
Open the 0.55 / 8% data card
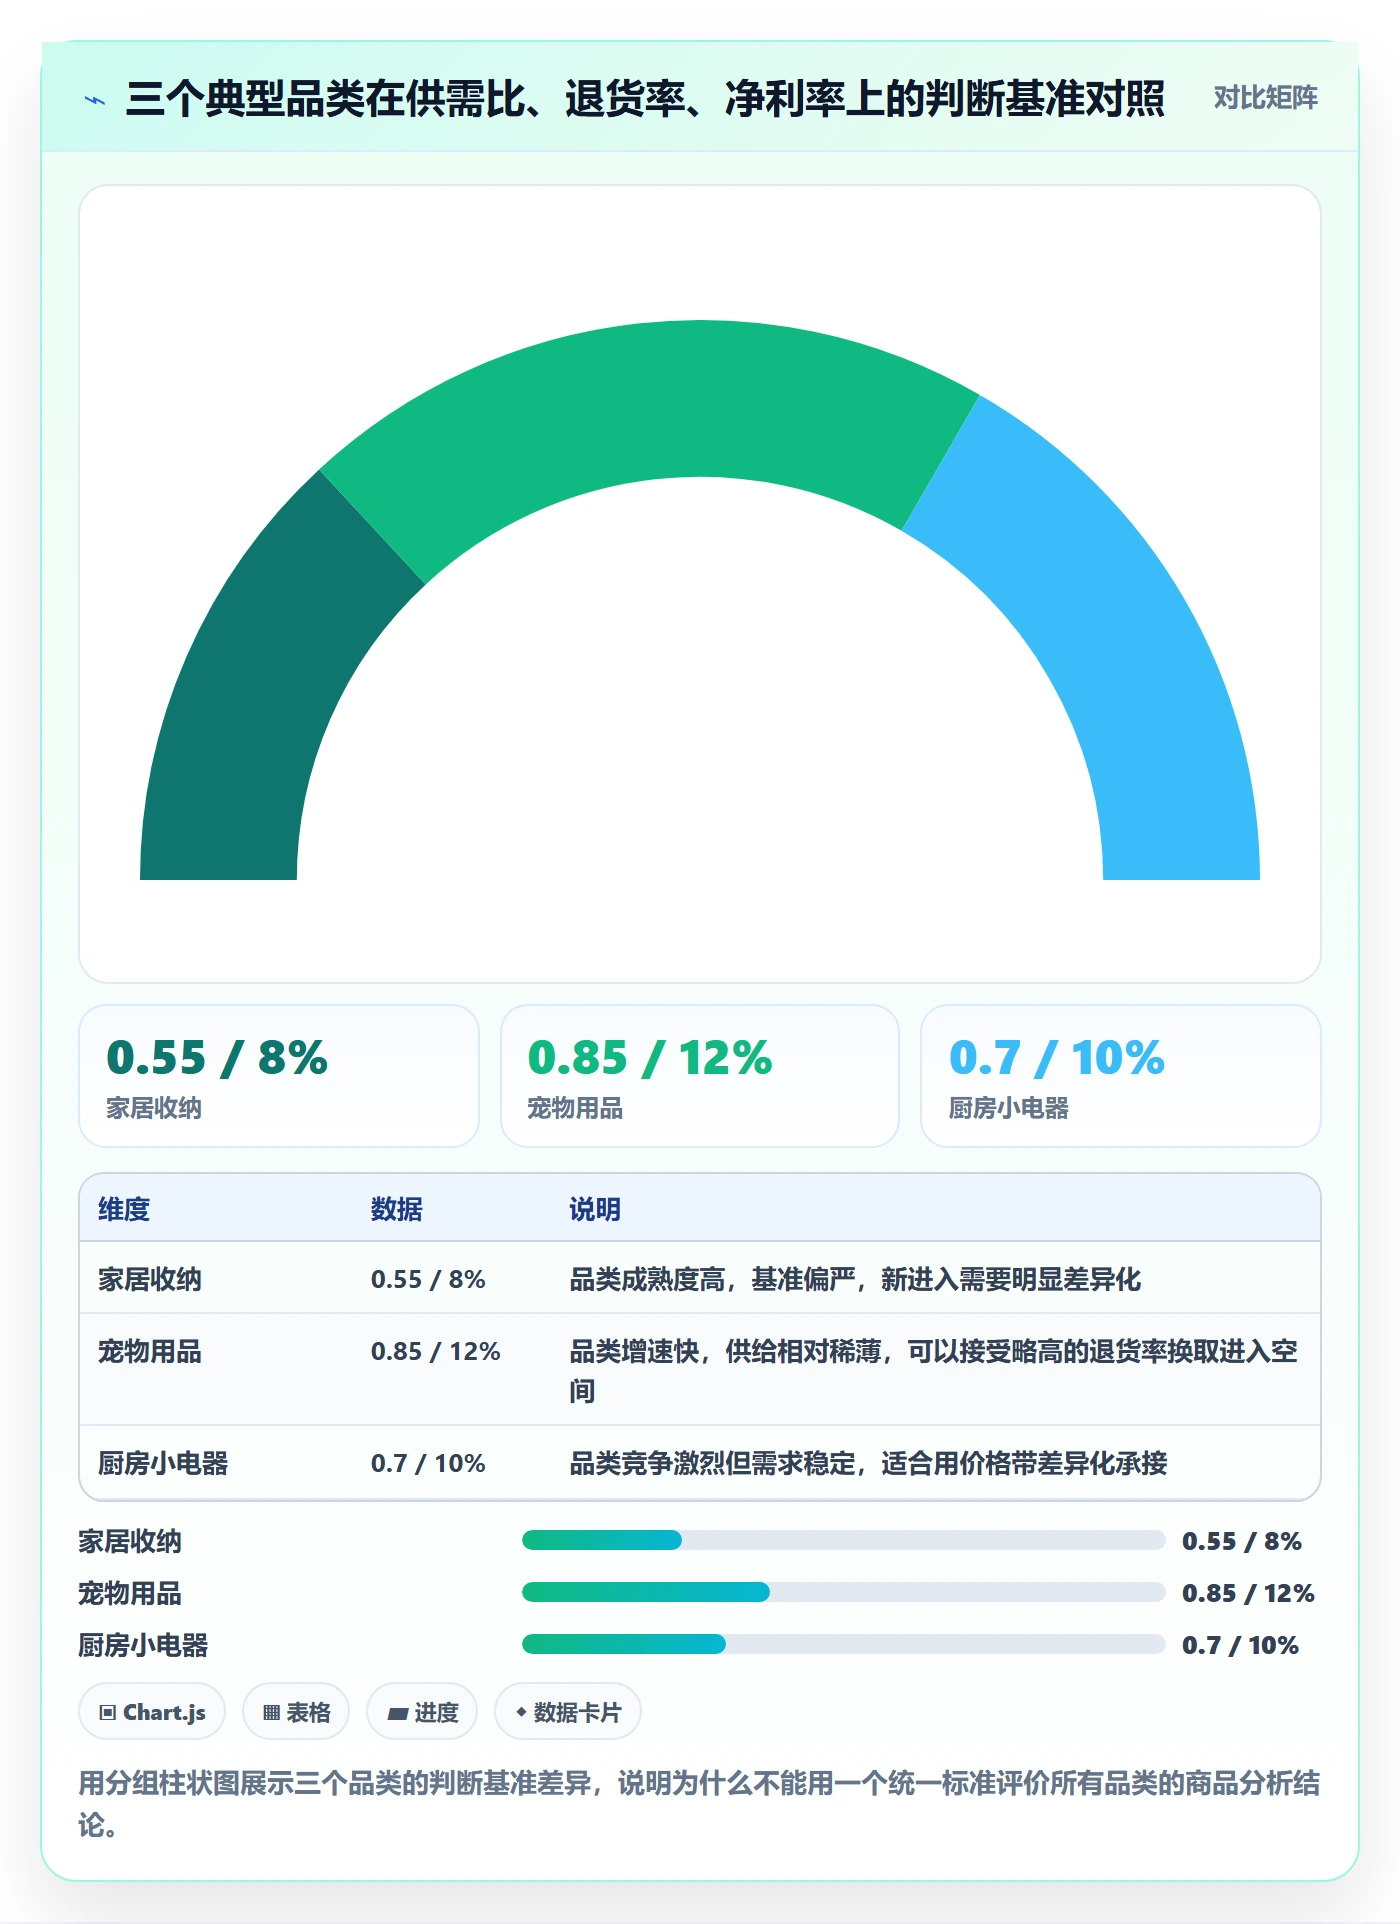coord(279,1076)
